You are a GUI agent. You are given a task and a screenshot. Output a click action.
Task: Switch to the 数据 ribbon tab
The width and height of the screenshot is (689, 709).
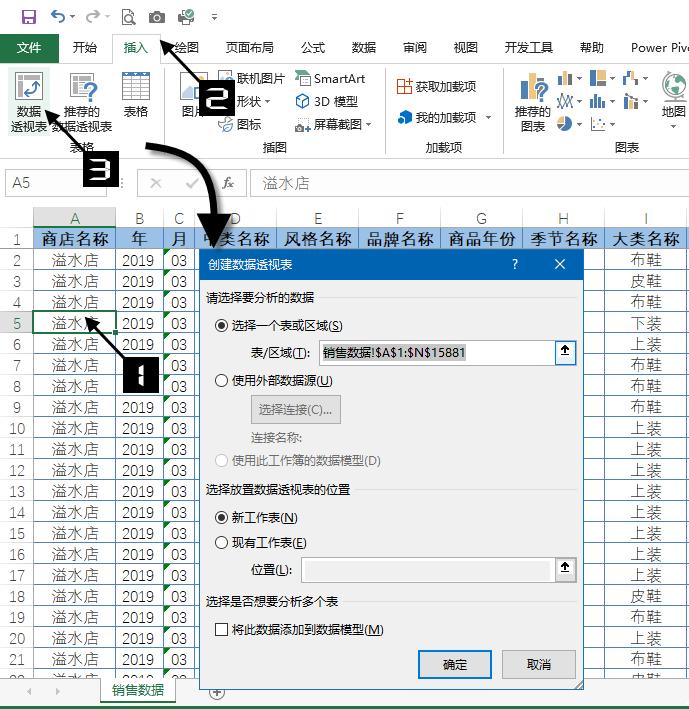363,47
